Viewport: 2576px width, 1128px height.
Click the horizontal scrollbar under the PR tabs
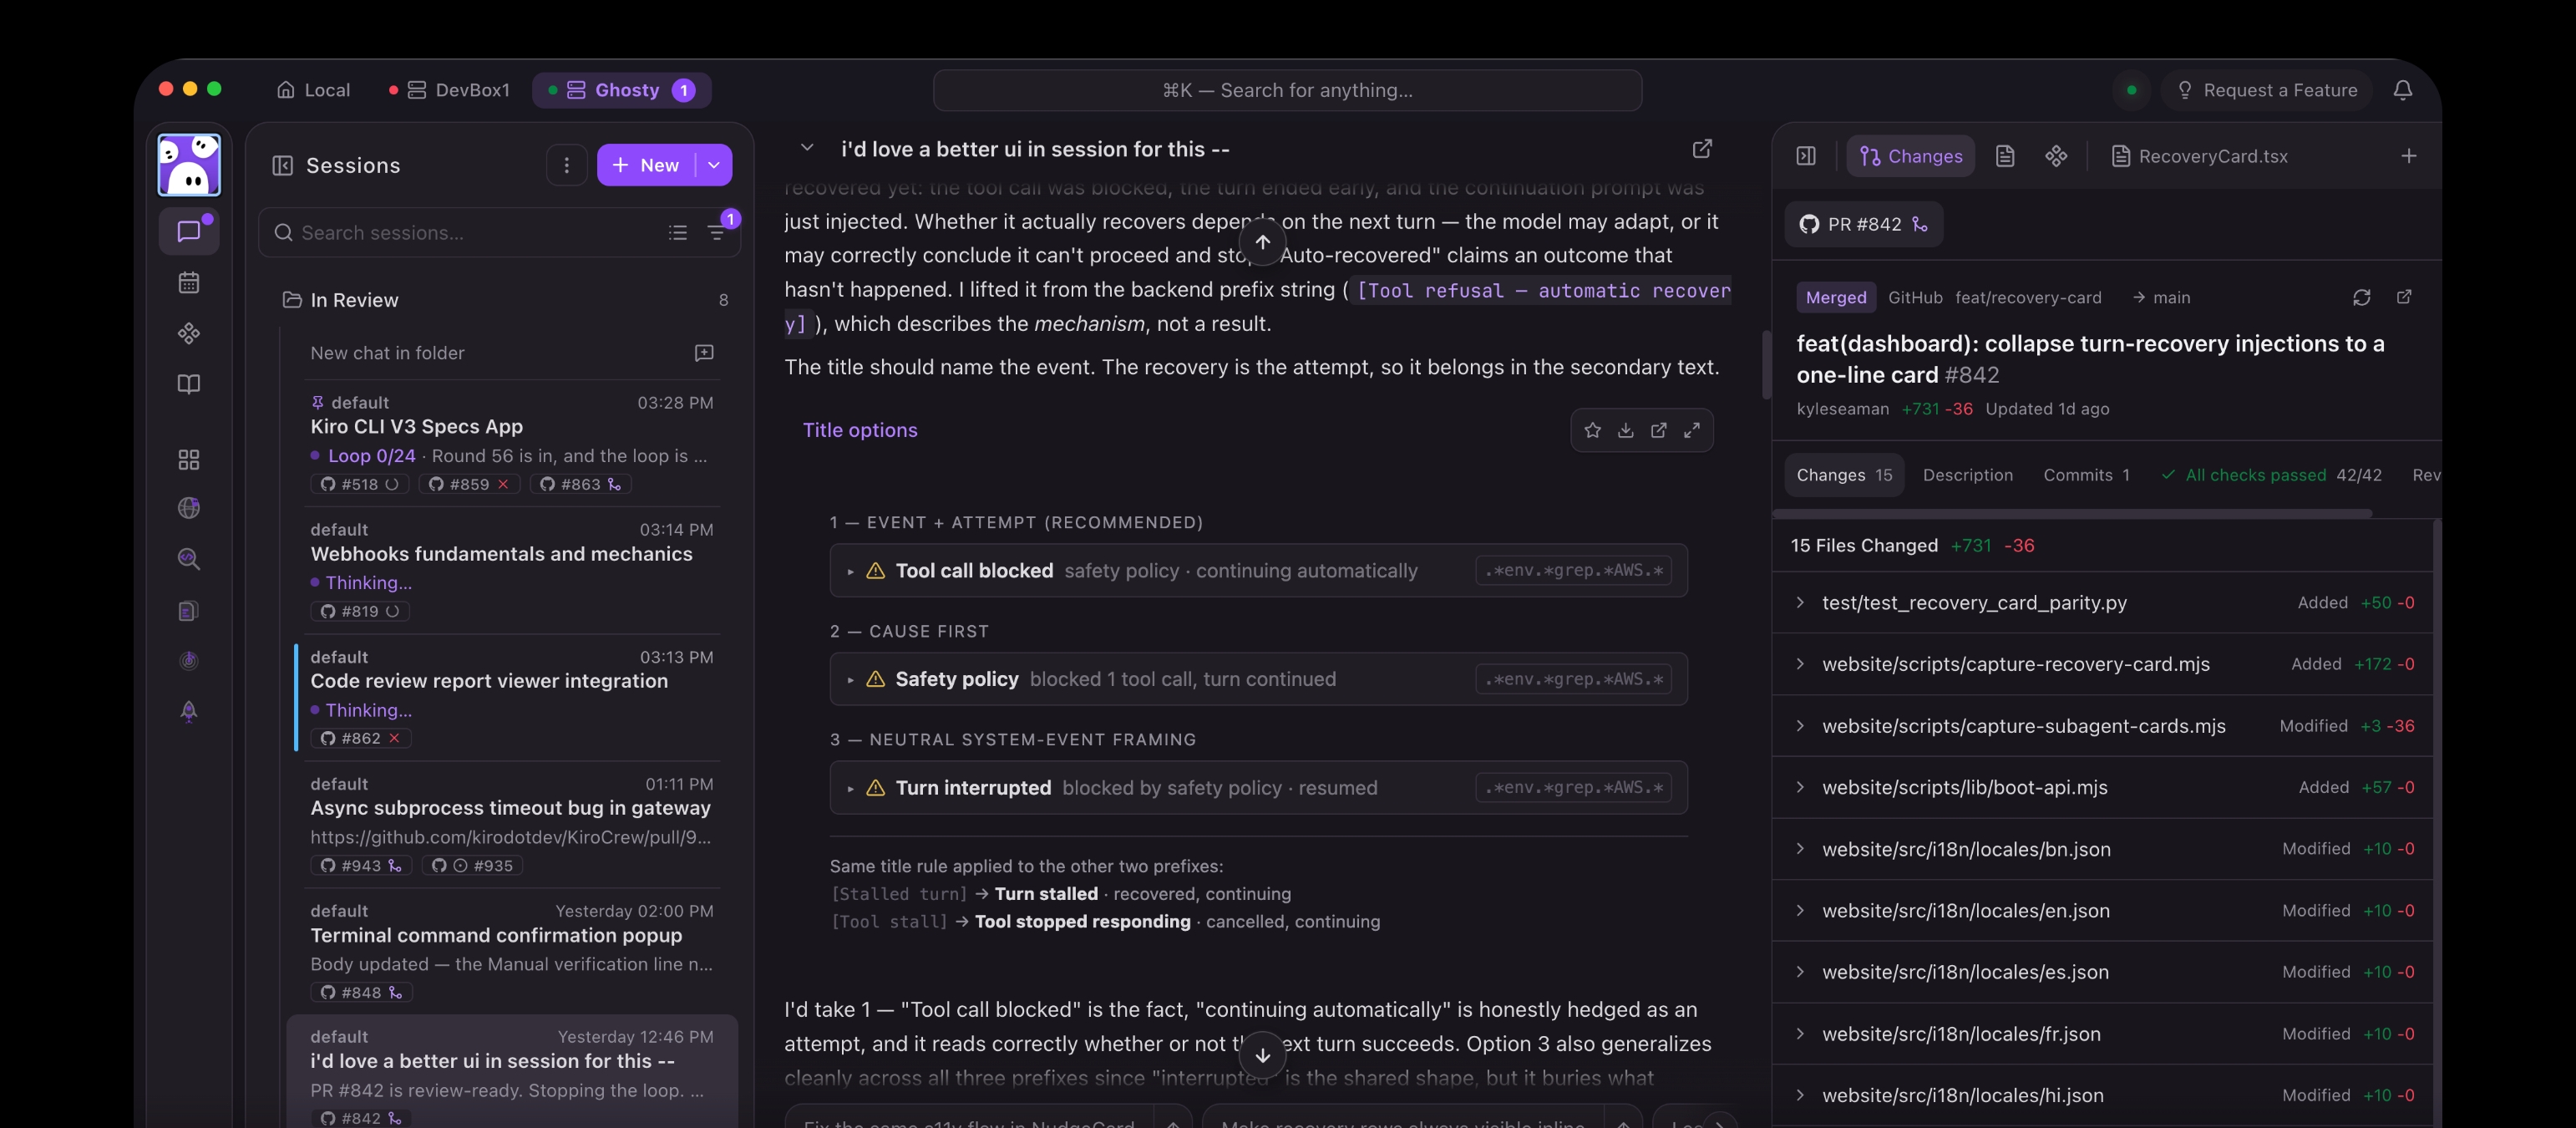coord(2072,514)
